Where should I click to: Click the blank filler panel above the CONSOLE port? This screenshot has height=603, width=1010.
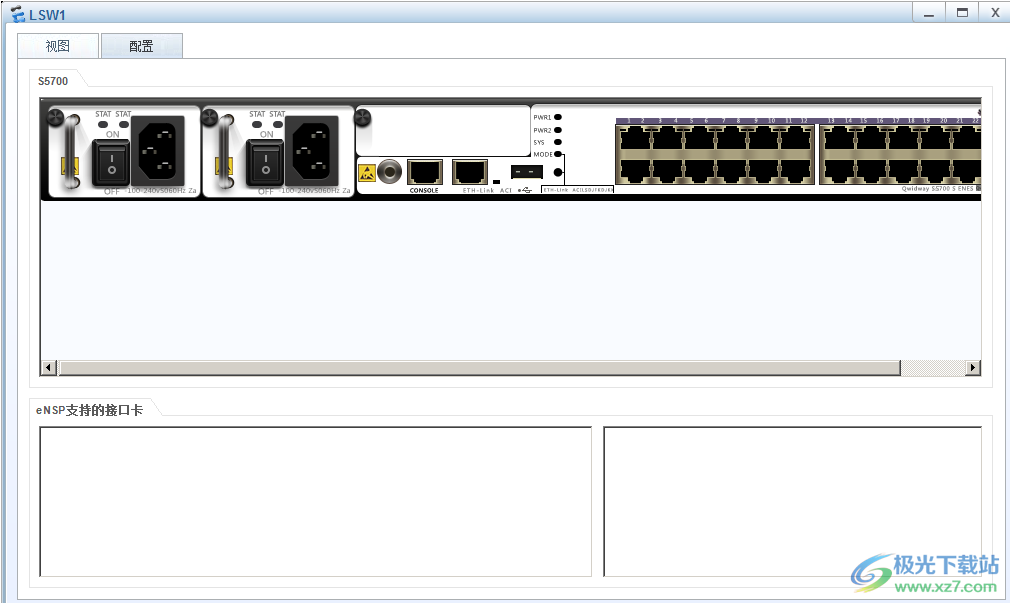[443, 131]
